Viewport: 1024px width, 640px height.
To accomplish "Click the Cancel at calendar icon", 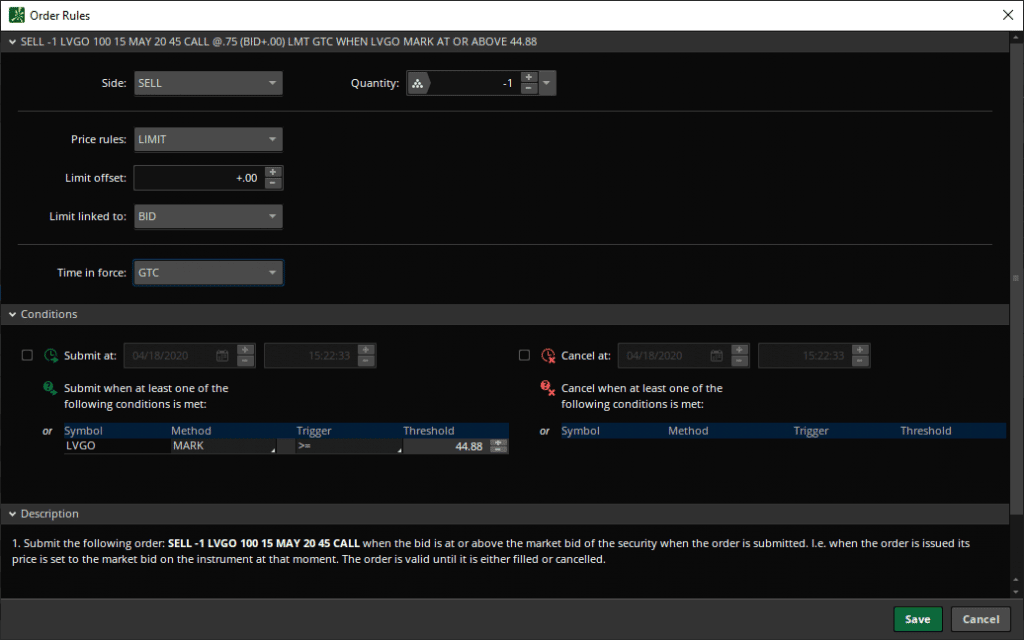I will 716,355.
